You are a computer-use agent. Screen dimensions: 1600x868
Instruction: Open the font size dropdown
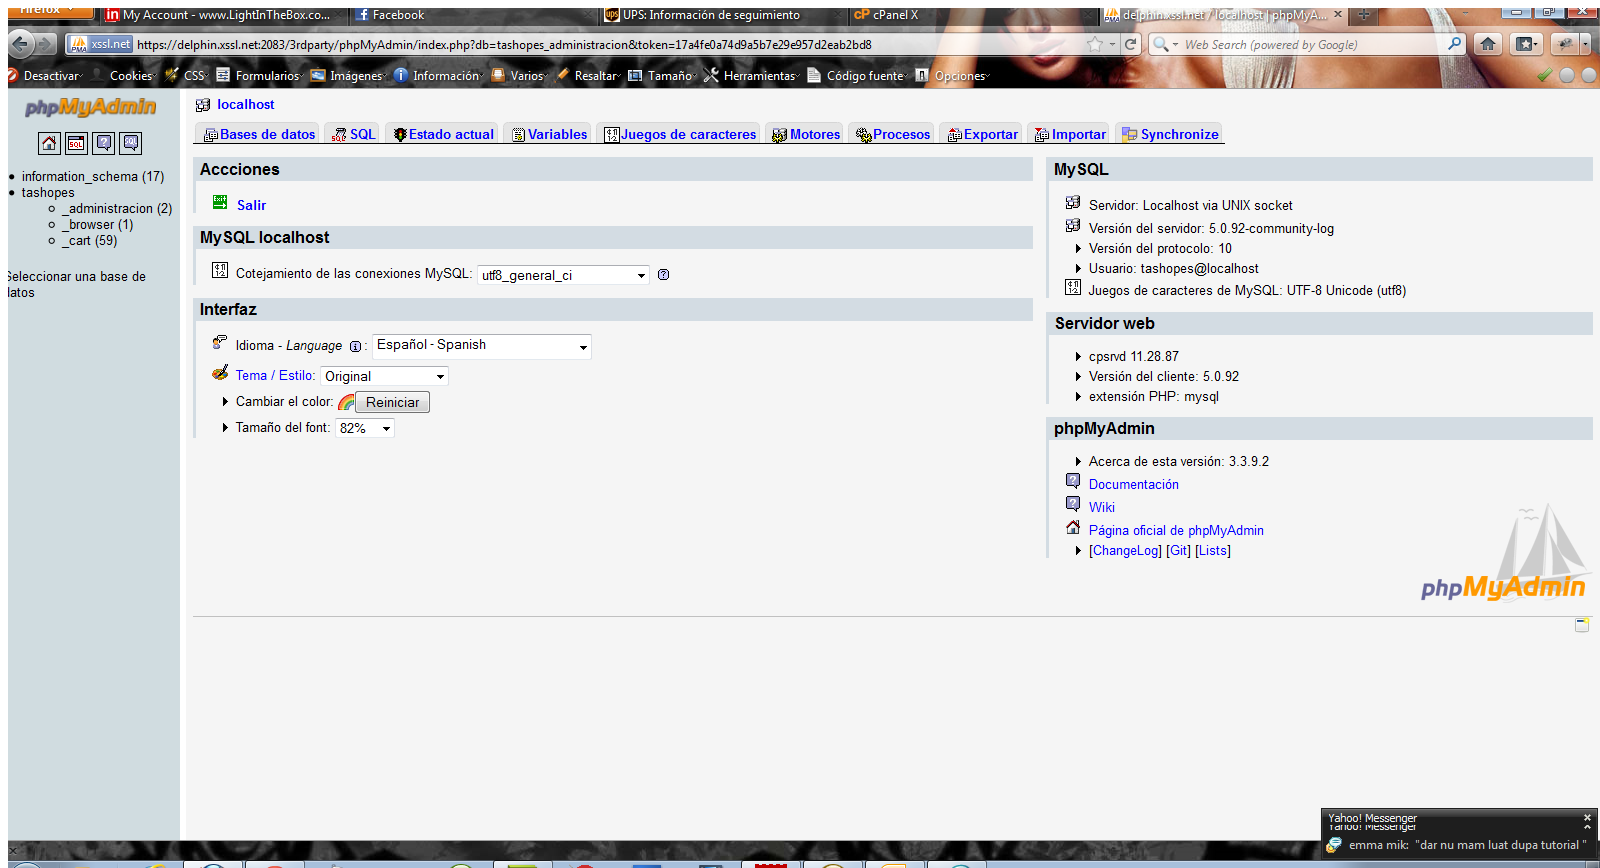[x=365, y=428]
